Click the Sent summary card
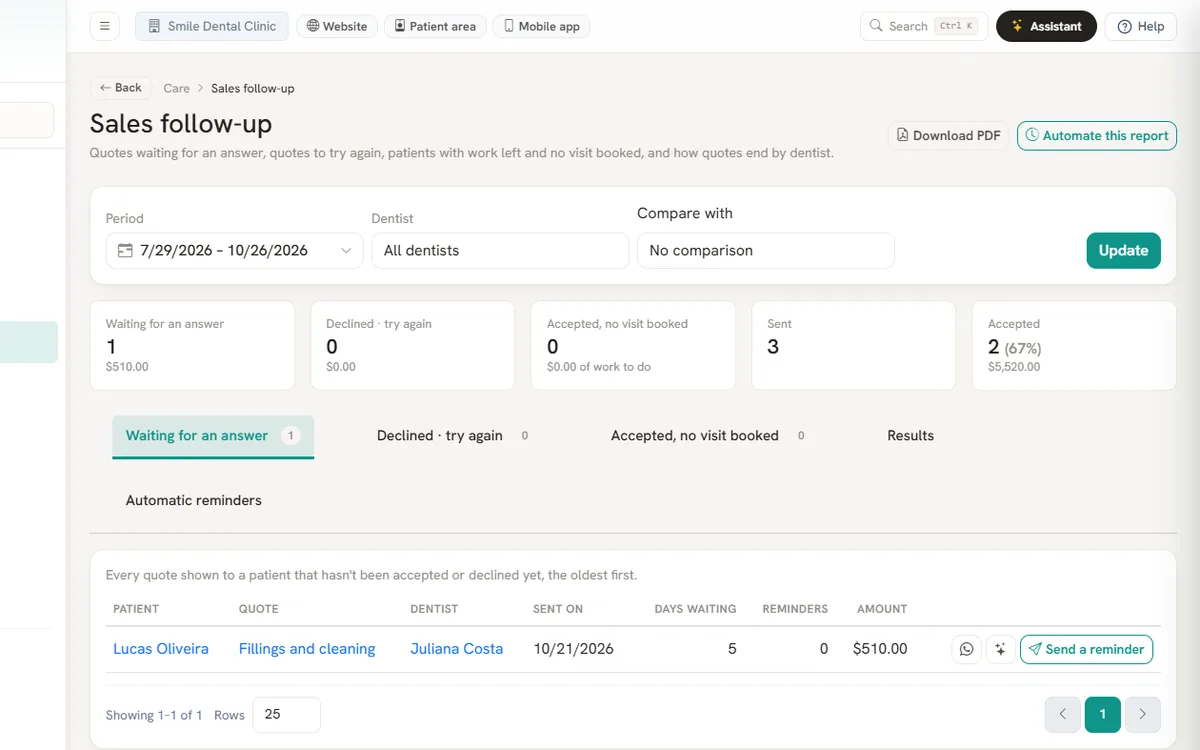 pos(854,345)
